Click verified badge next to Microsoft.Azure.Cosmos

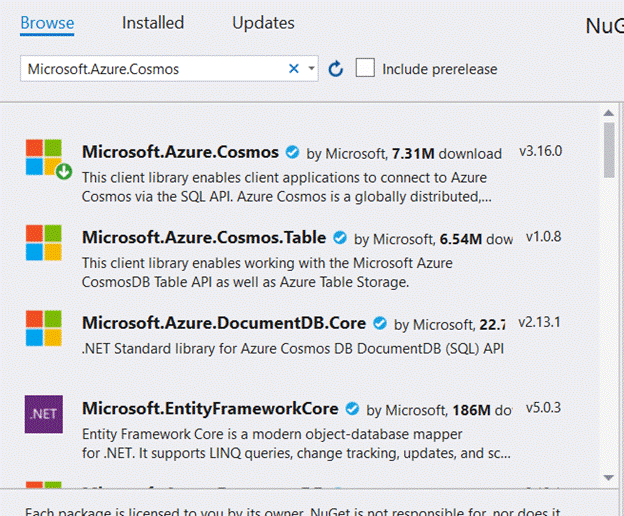point(292,153)
